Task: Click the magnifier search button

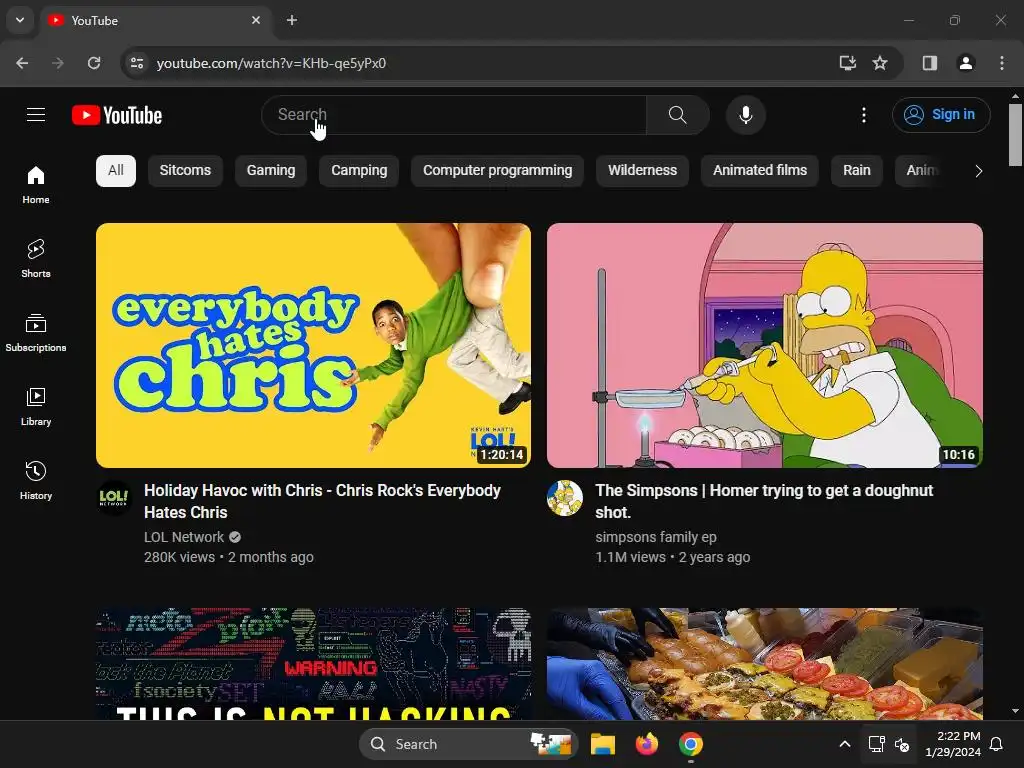Action: tap(677, 115)
